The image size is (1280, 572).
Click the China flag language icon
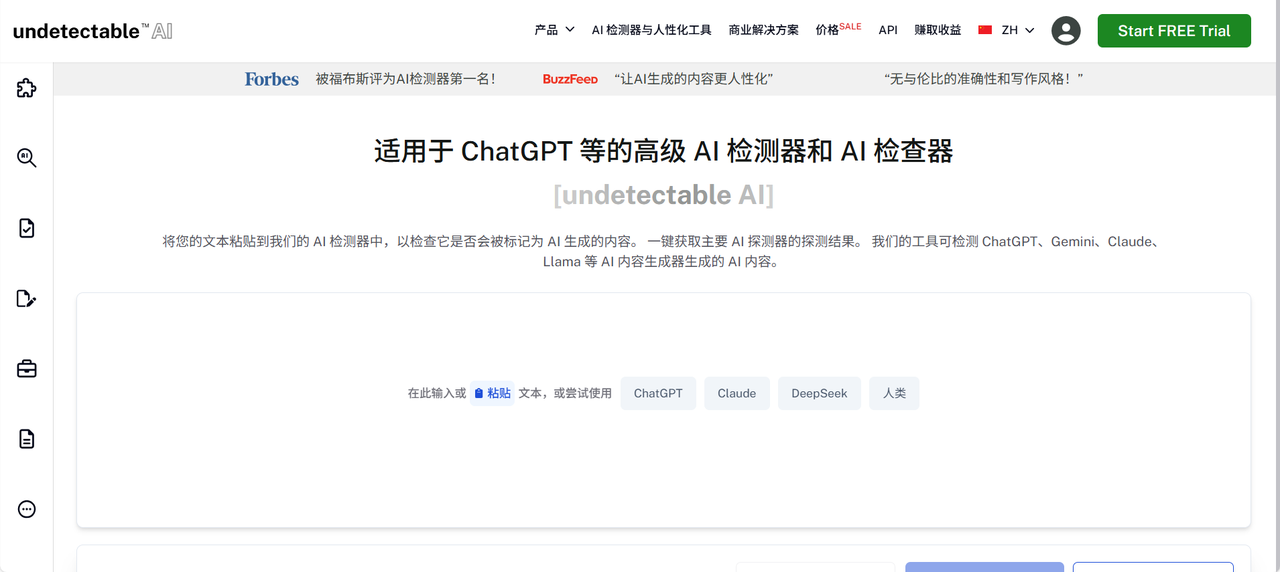[985, 30]
